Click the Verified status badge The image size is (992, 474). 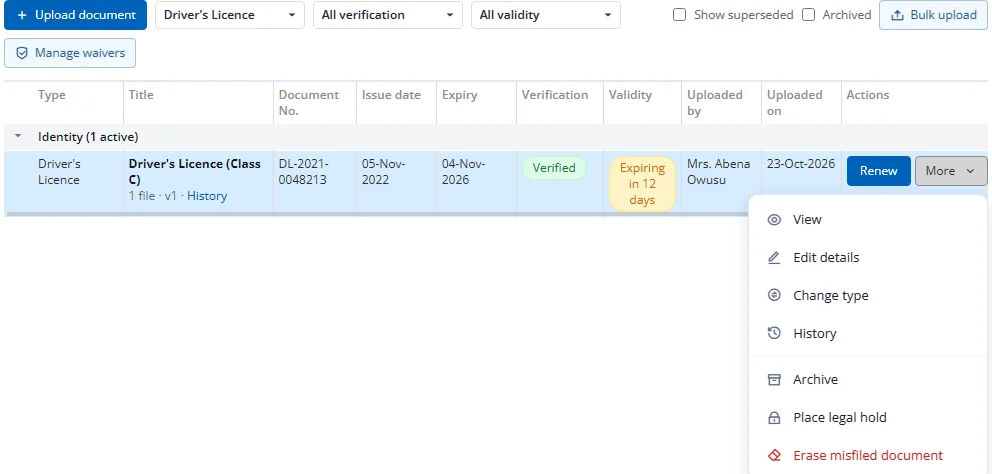tap(554, 168)
